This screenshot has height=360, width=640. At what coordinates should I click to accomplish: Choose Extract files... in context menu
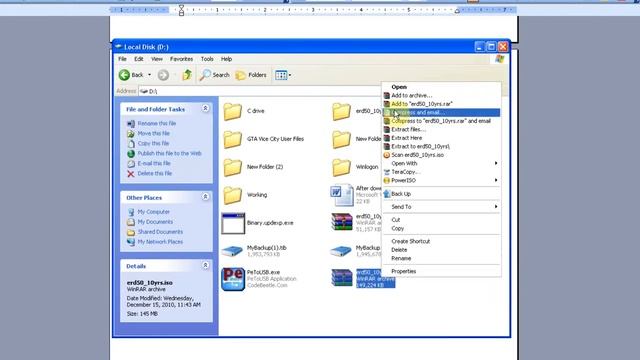pyautogui.click(x=441, y=129)
